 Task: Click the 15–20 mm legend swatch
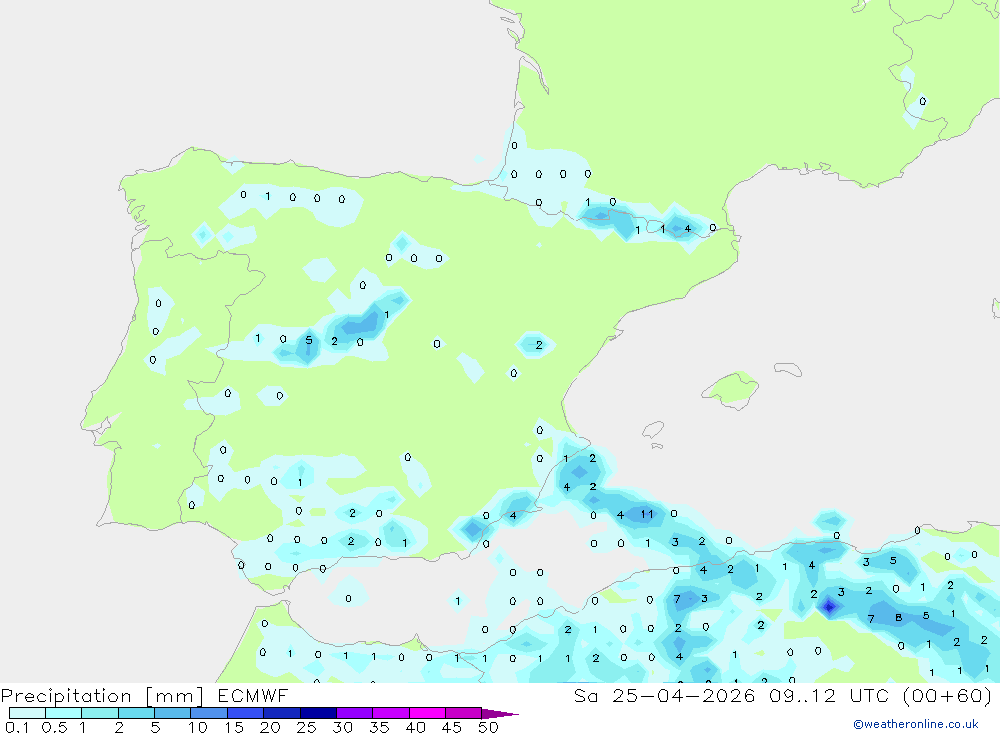click(245, 713)
